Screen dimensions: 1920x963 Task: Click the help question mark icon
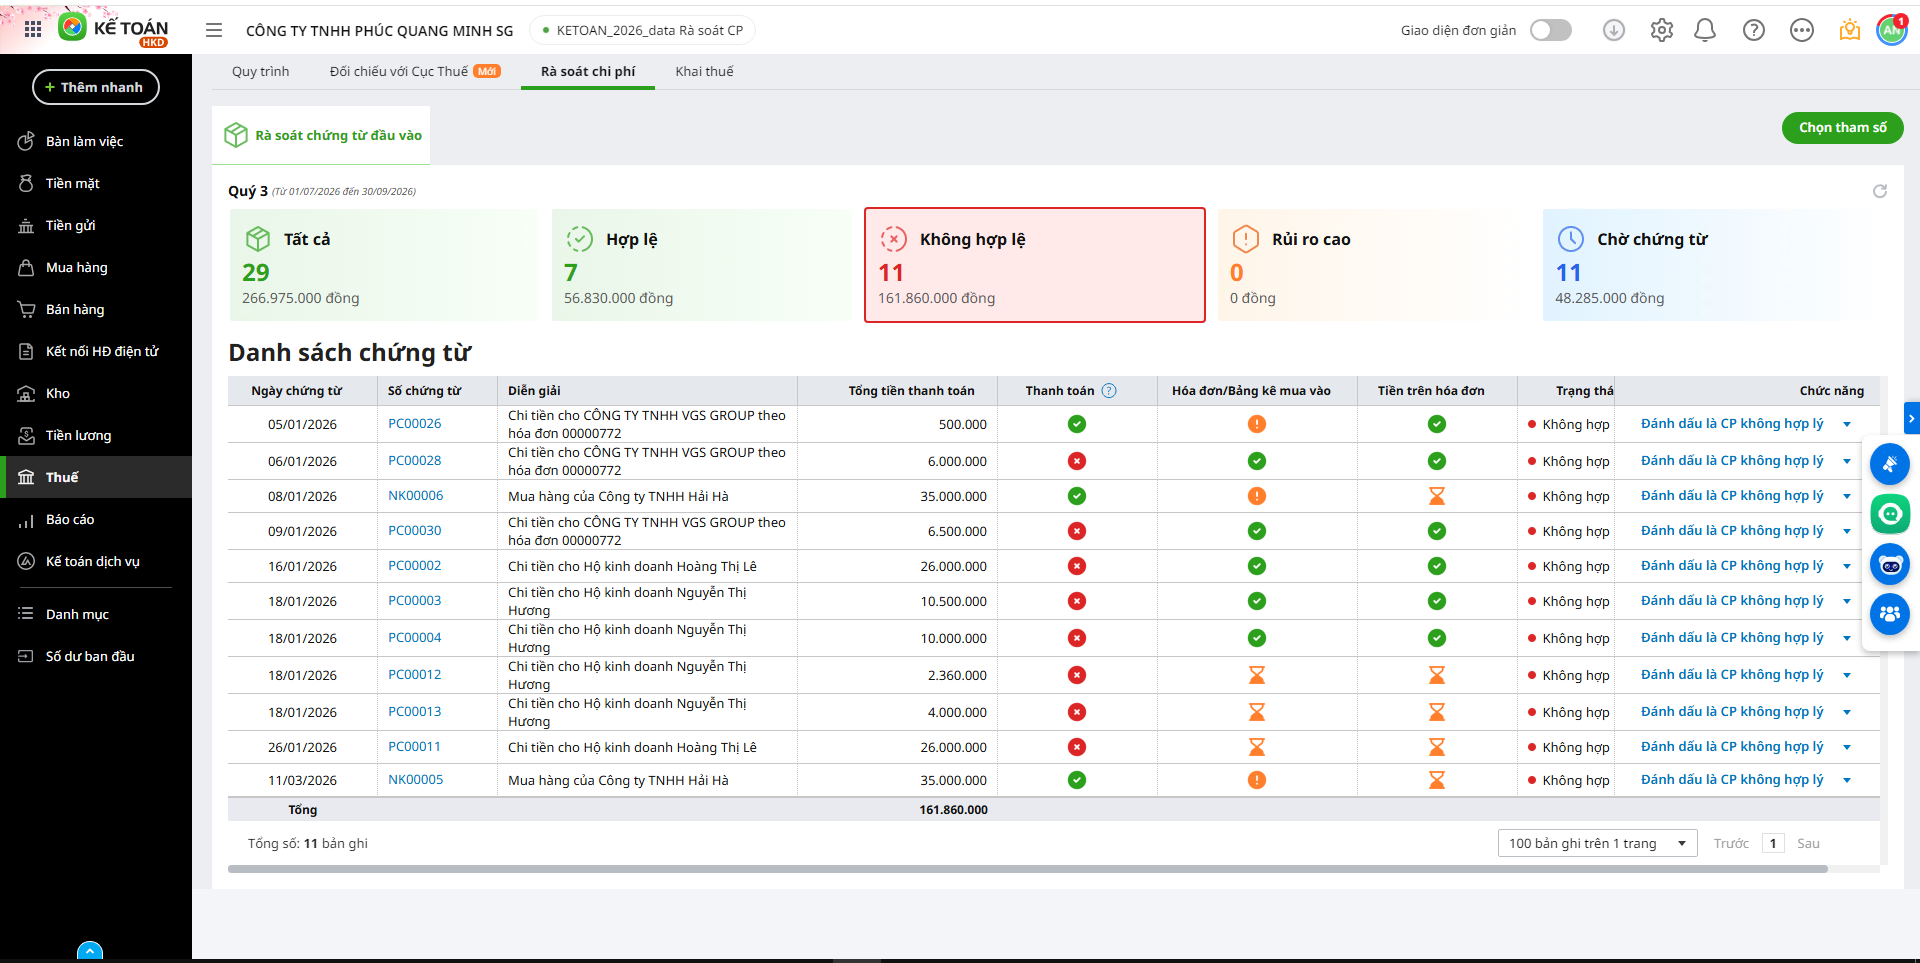click(x=1753, y=30)
